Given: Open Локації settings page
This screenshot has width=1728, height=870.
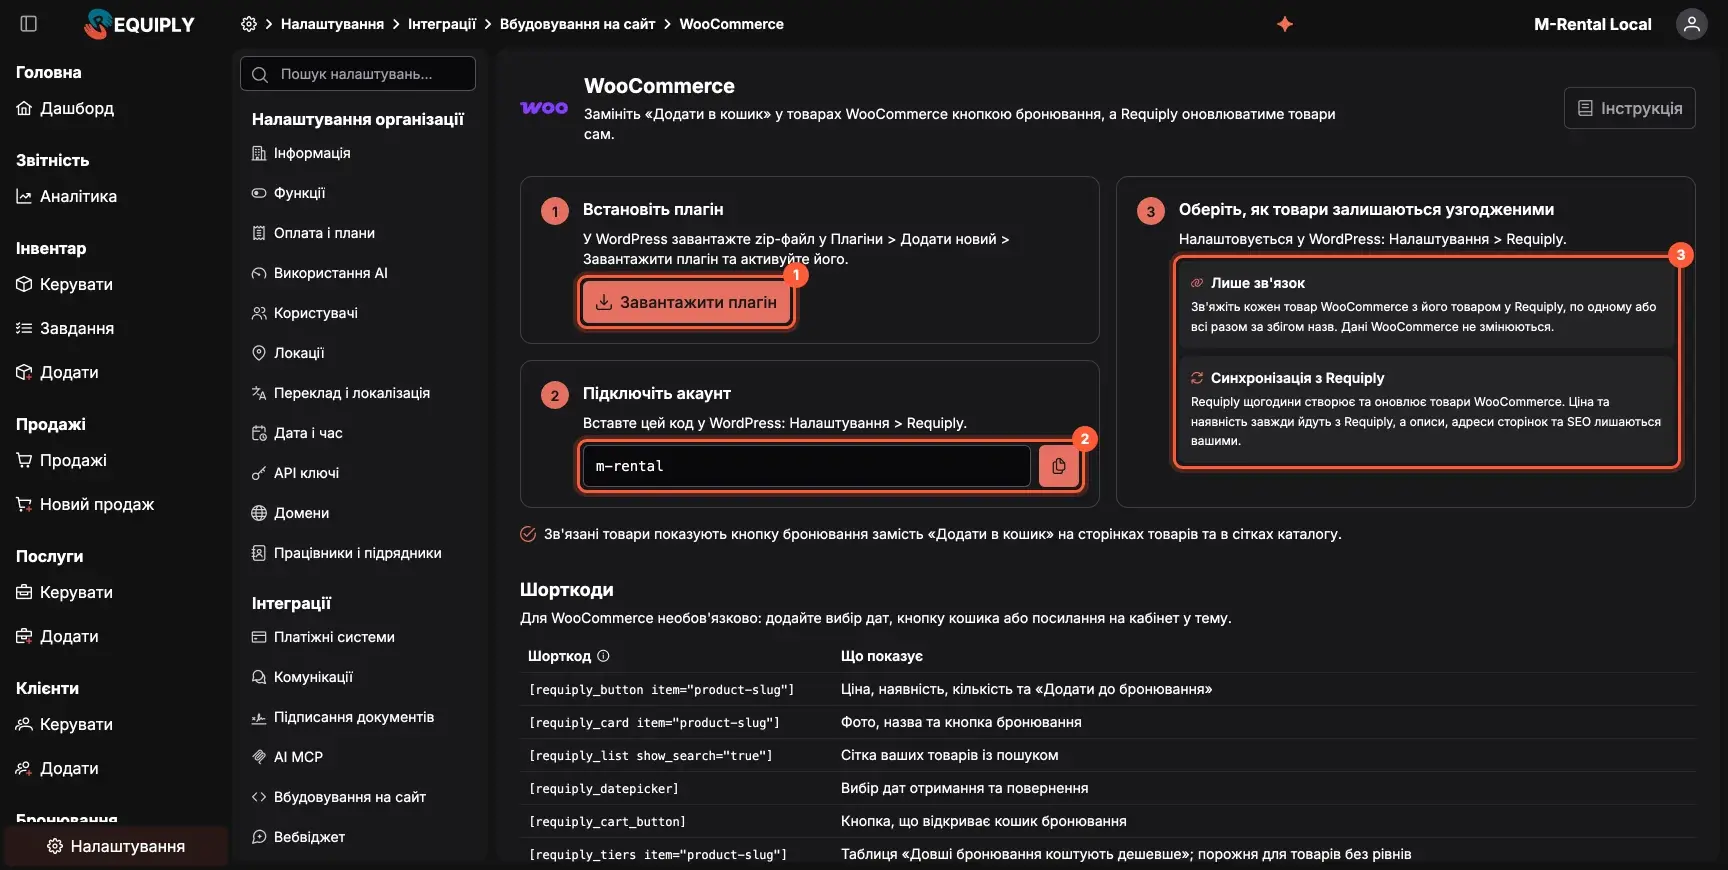Looking at the screenshot, I should pyautogui.click(x=288, y=353).
